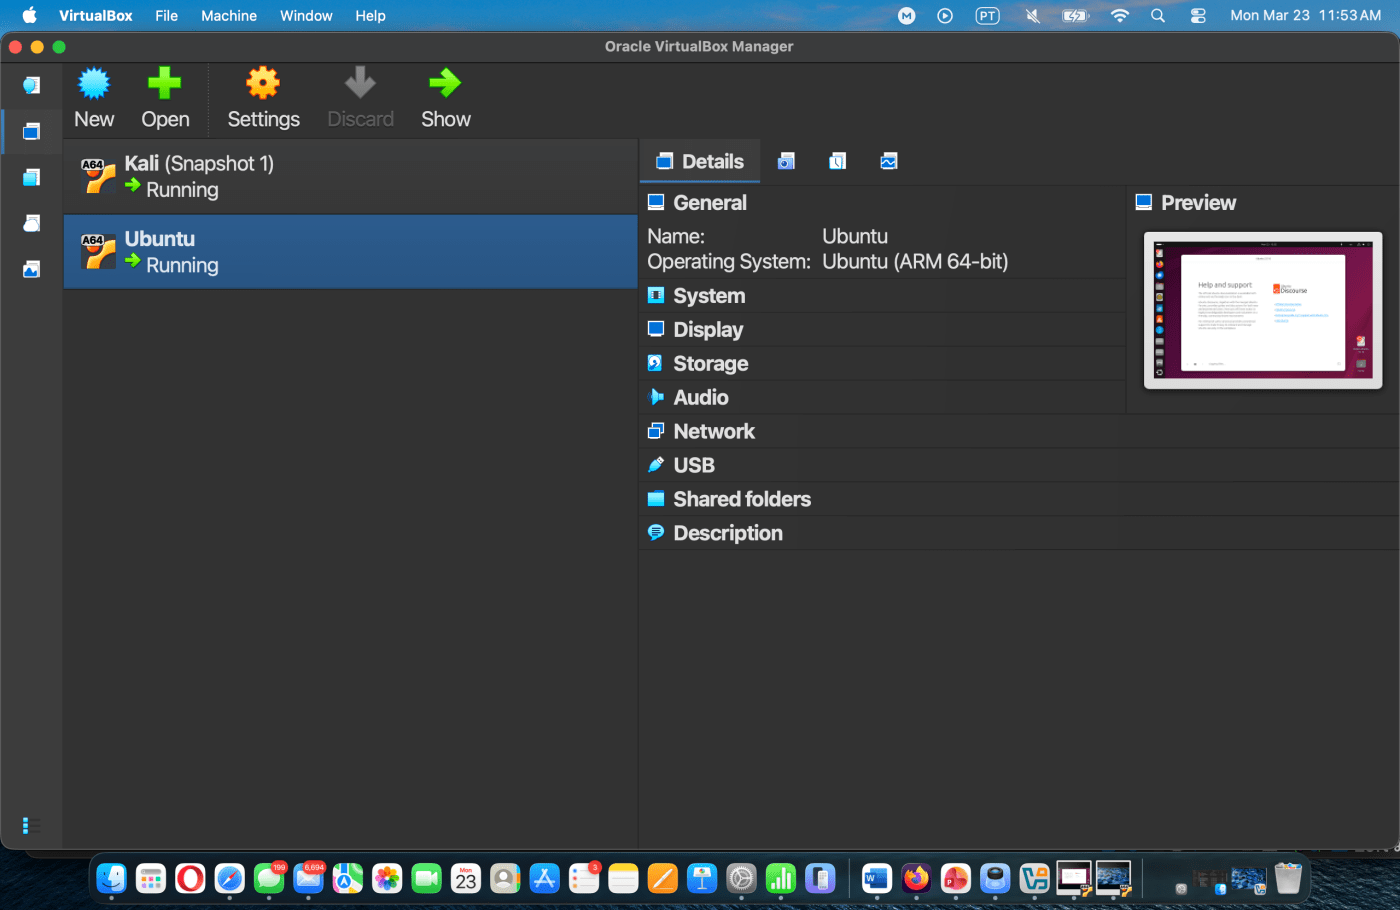Click the New virtual machine button

pos(94,99)
